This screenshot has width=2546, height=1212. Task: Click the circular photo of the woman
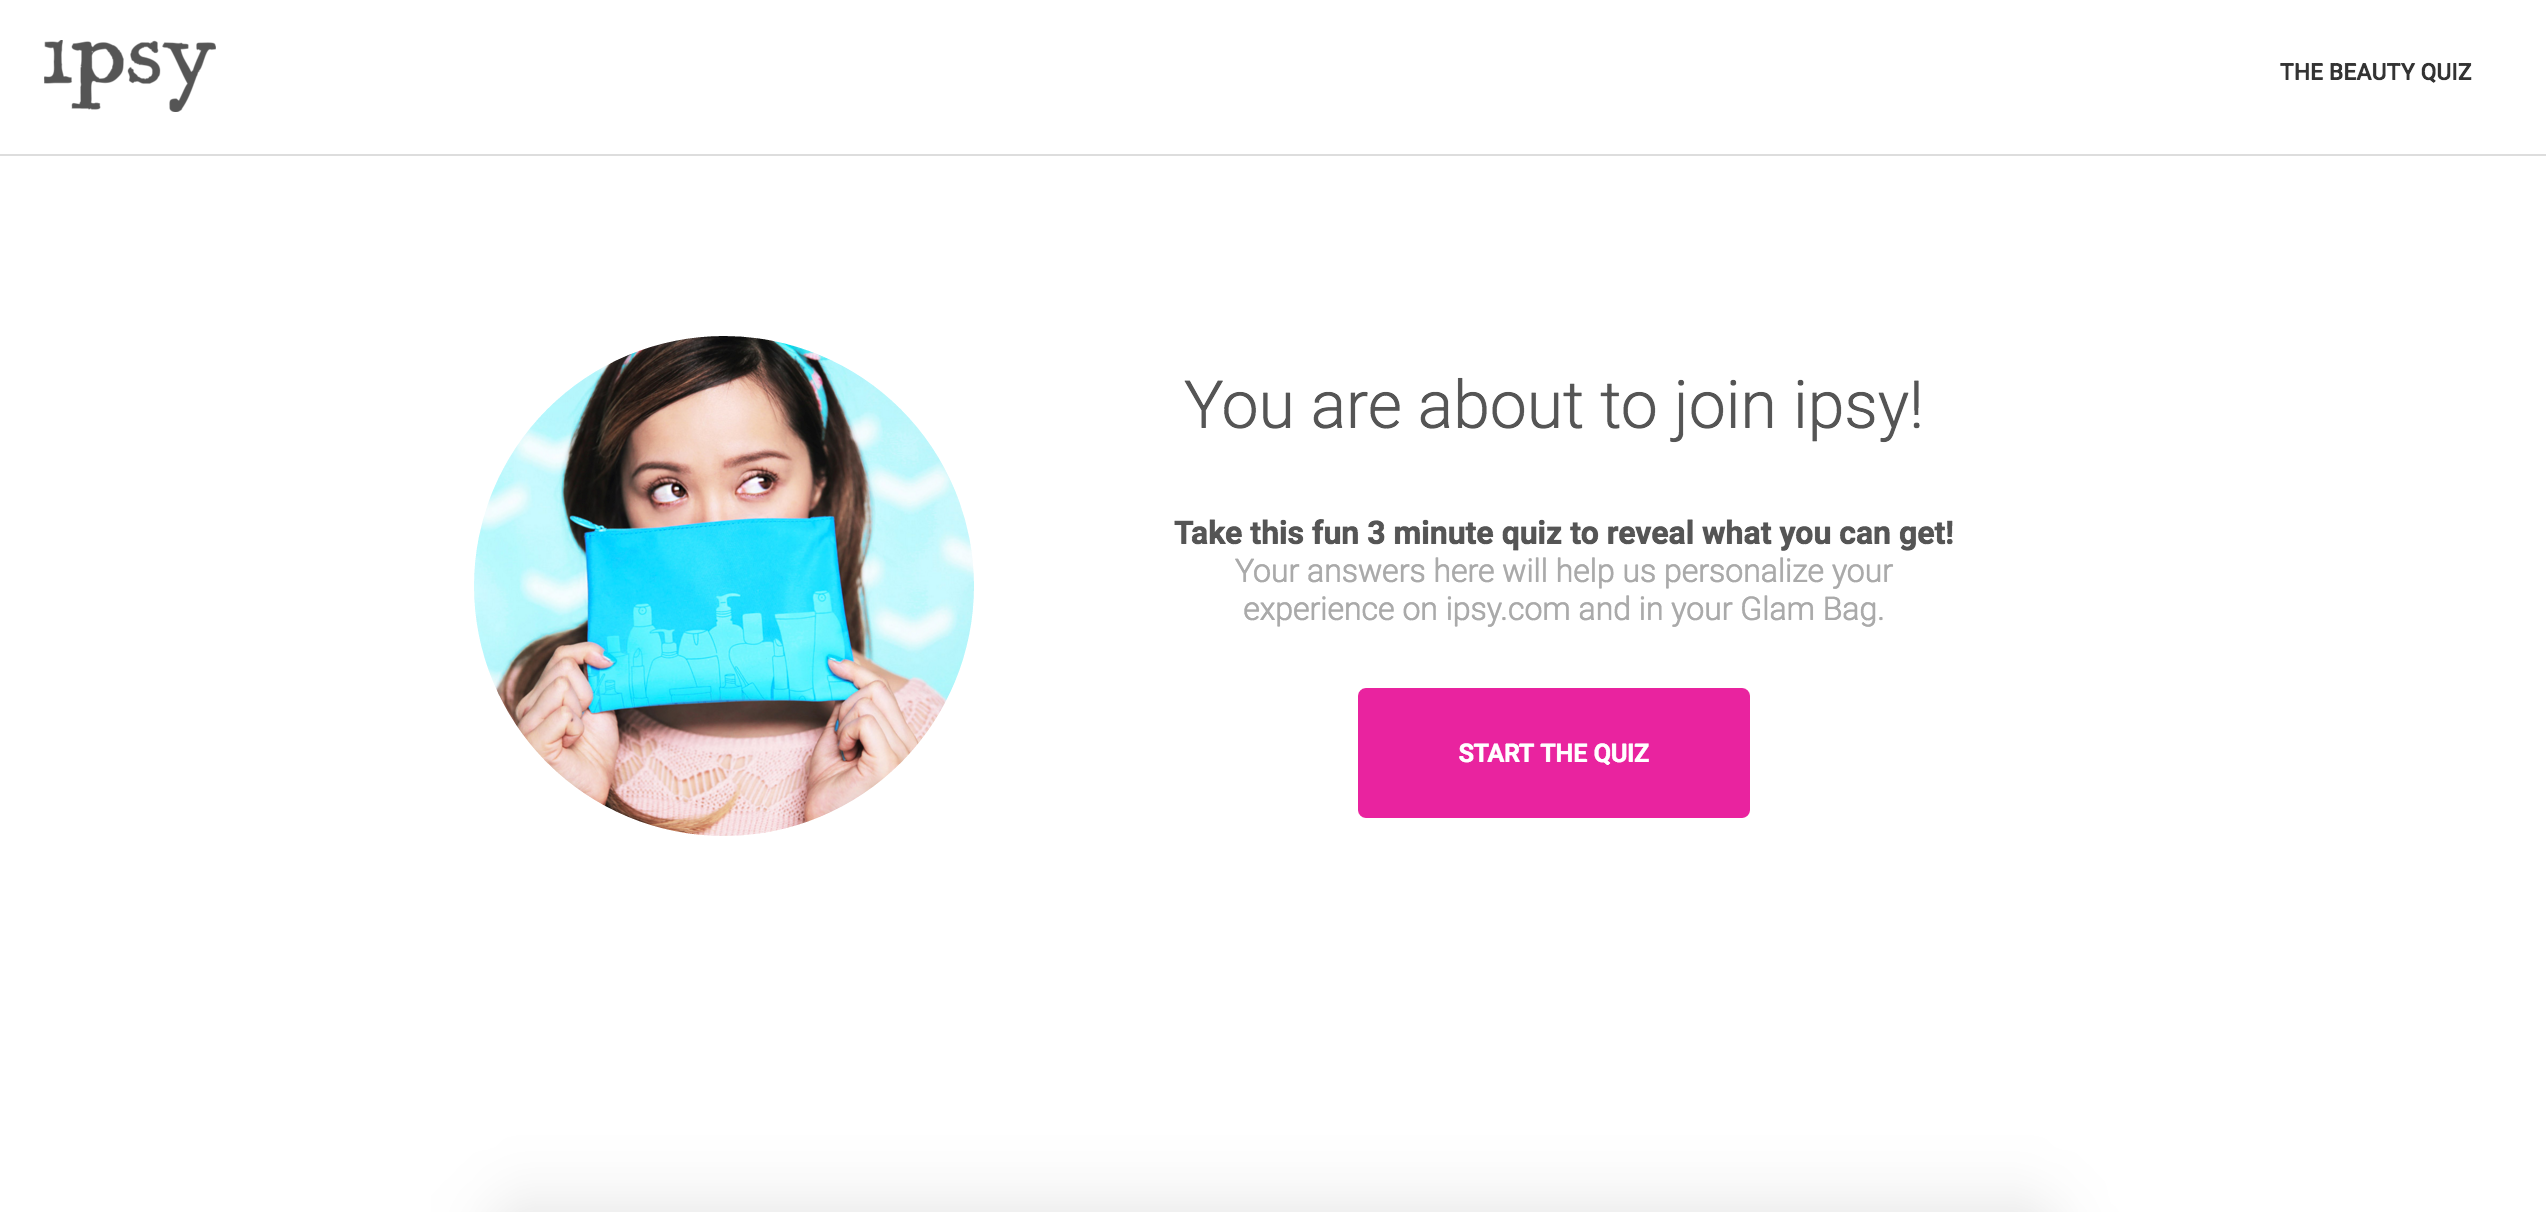[724, 586]
